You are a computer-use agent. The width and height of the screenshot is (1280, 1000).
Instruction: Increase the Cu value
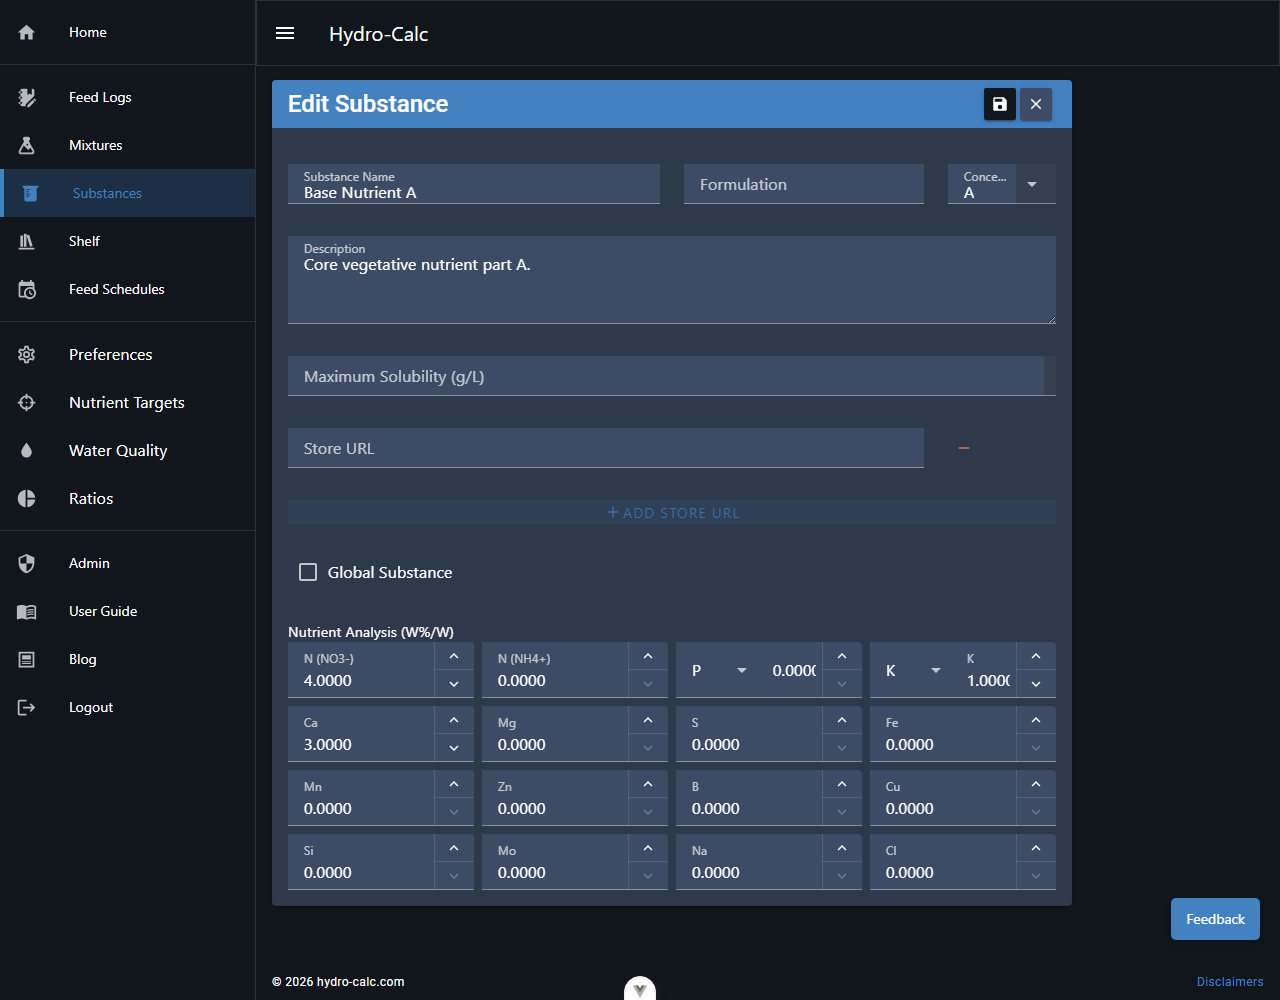pyautogui.click(x=1036, y=784)
